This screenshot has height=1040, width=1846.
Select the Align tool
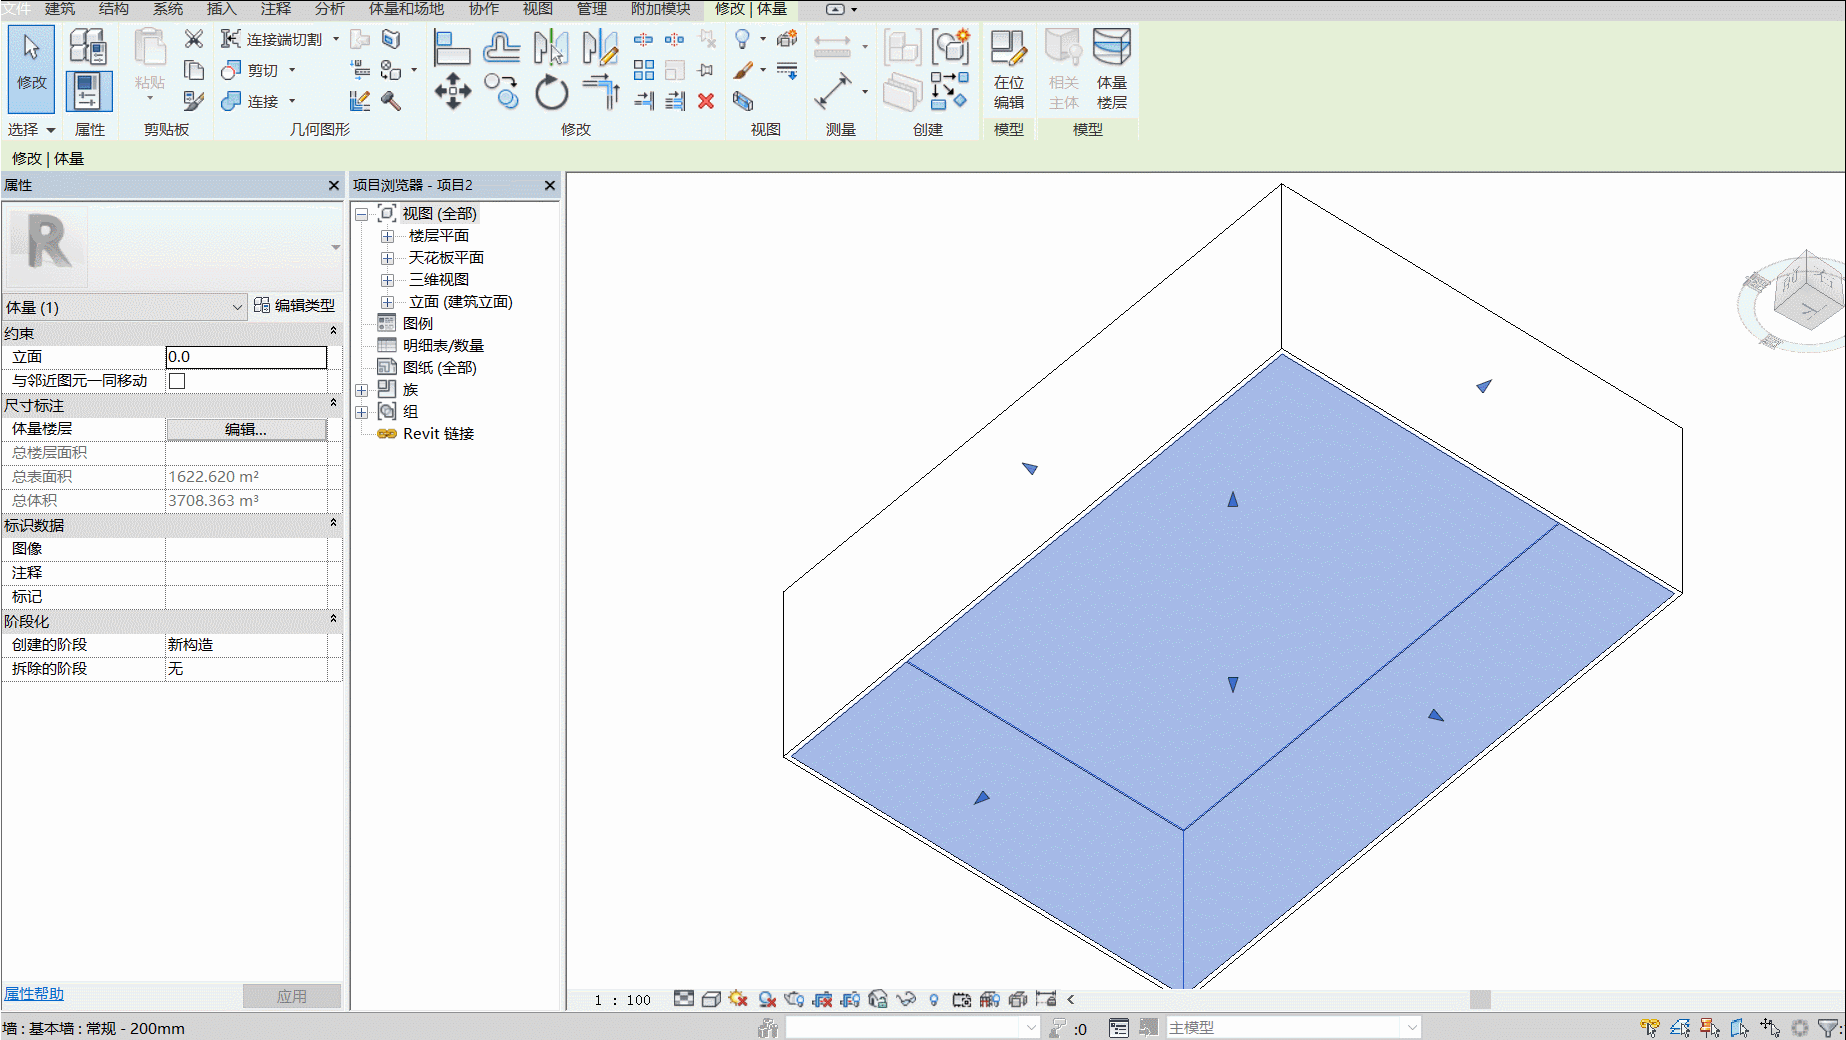coord(452,46)
